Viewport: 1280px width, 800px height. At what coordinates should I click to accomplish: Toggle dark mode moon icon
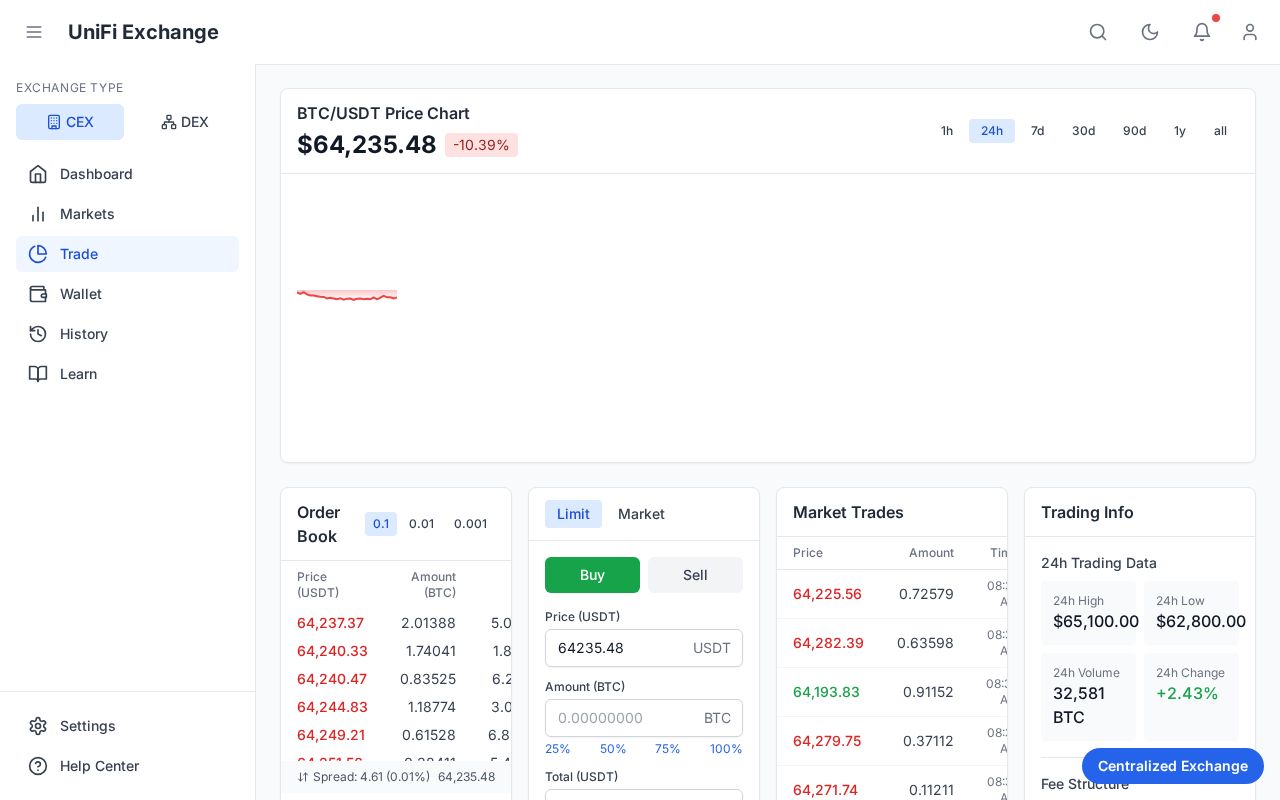click(x=1150, y=32)
